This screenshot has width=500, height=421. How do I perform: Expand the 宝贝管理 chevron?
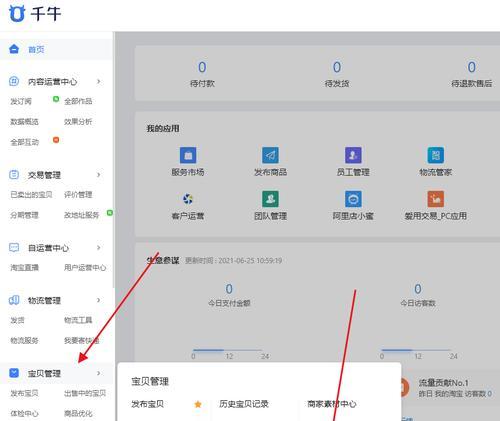98,373
